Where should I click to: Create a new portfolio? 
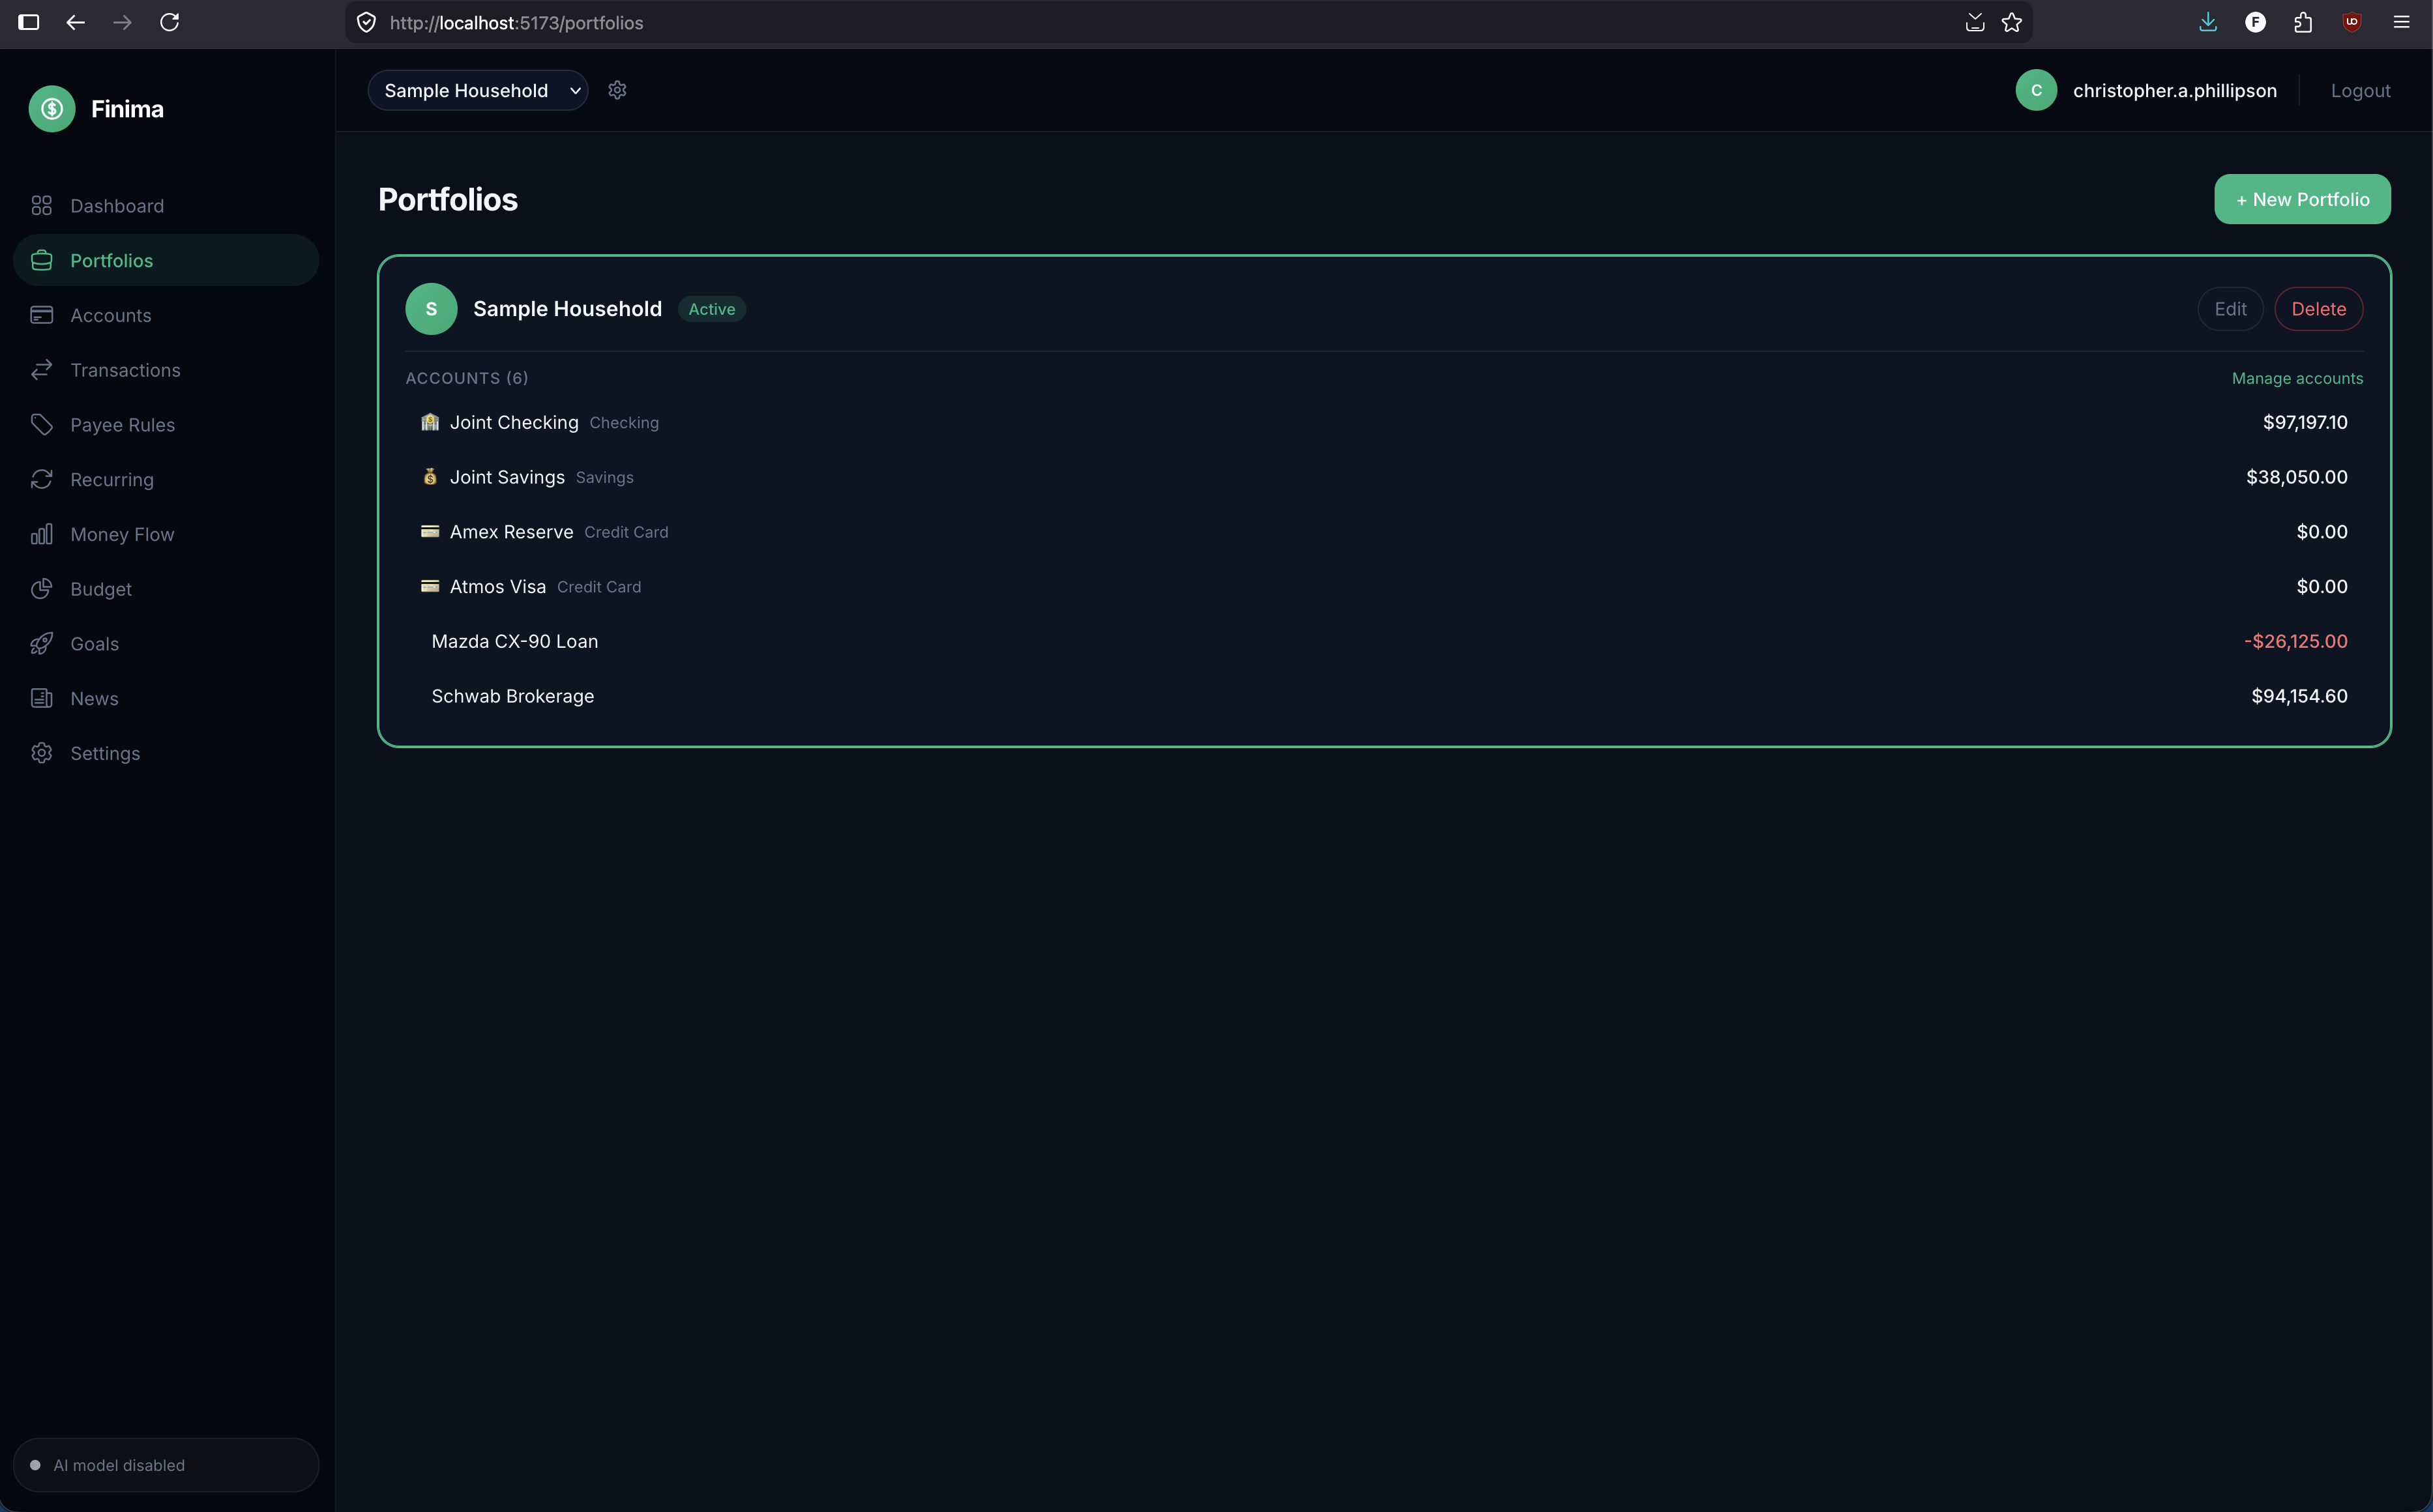tap(2302, 199)
